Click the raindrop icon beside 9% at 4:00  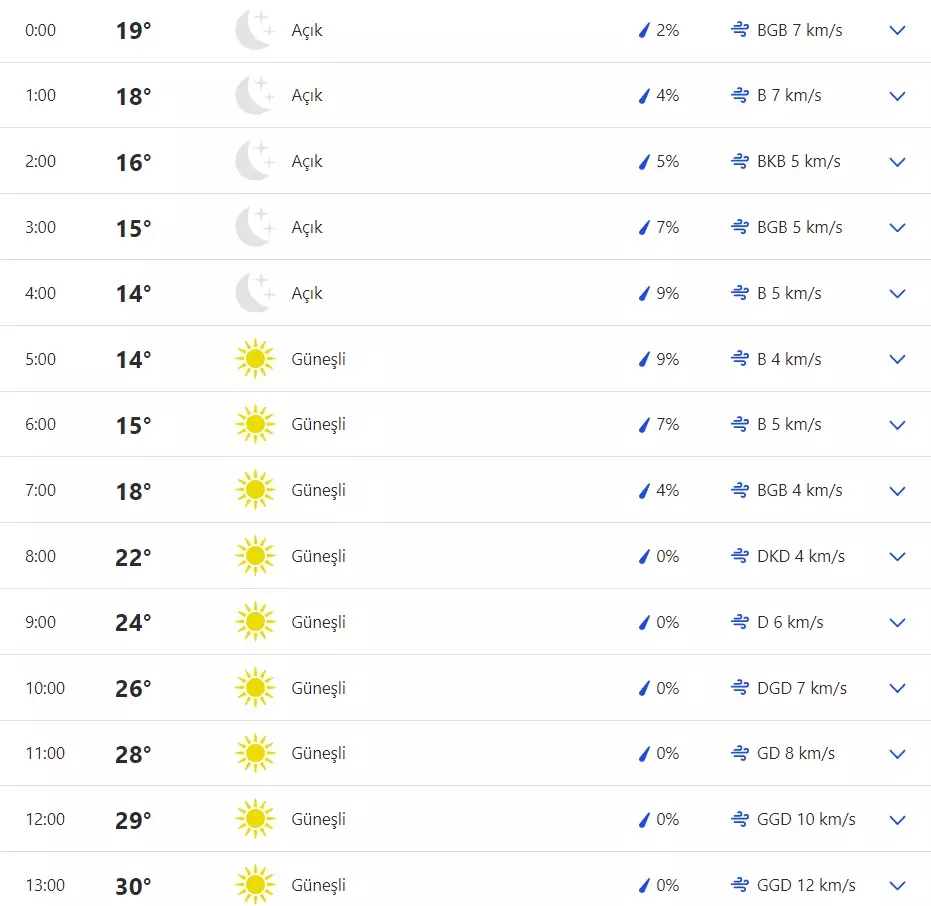click(644, 293)
